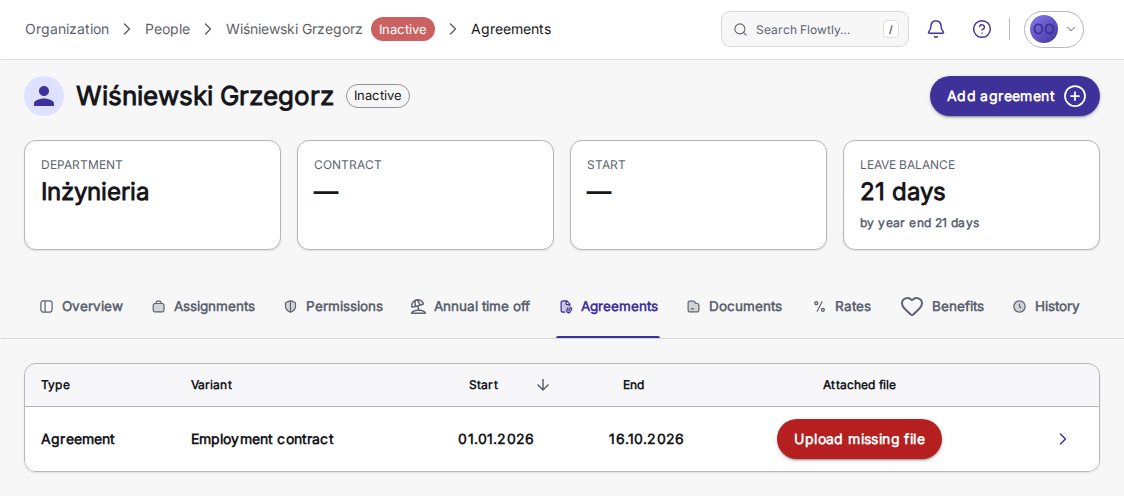Click the End column header
This screenshot has width=1124, height=496.
(634, 385)
